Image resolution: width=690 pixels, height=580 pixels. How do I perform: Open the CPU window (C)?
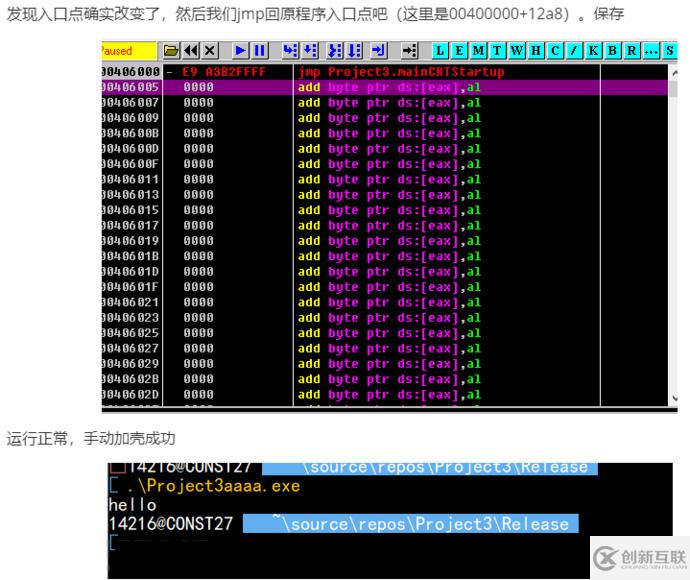(x=555, y=51)
